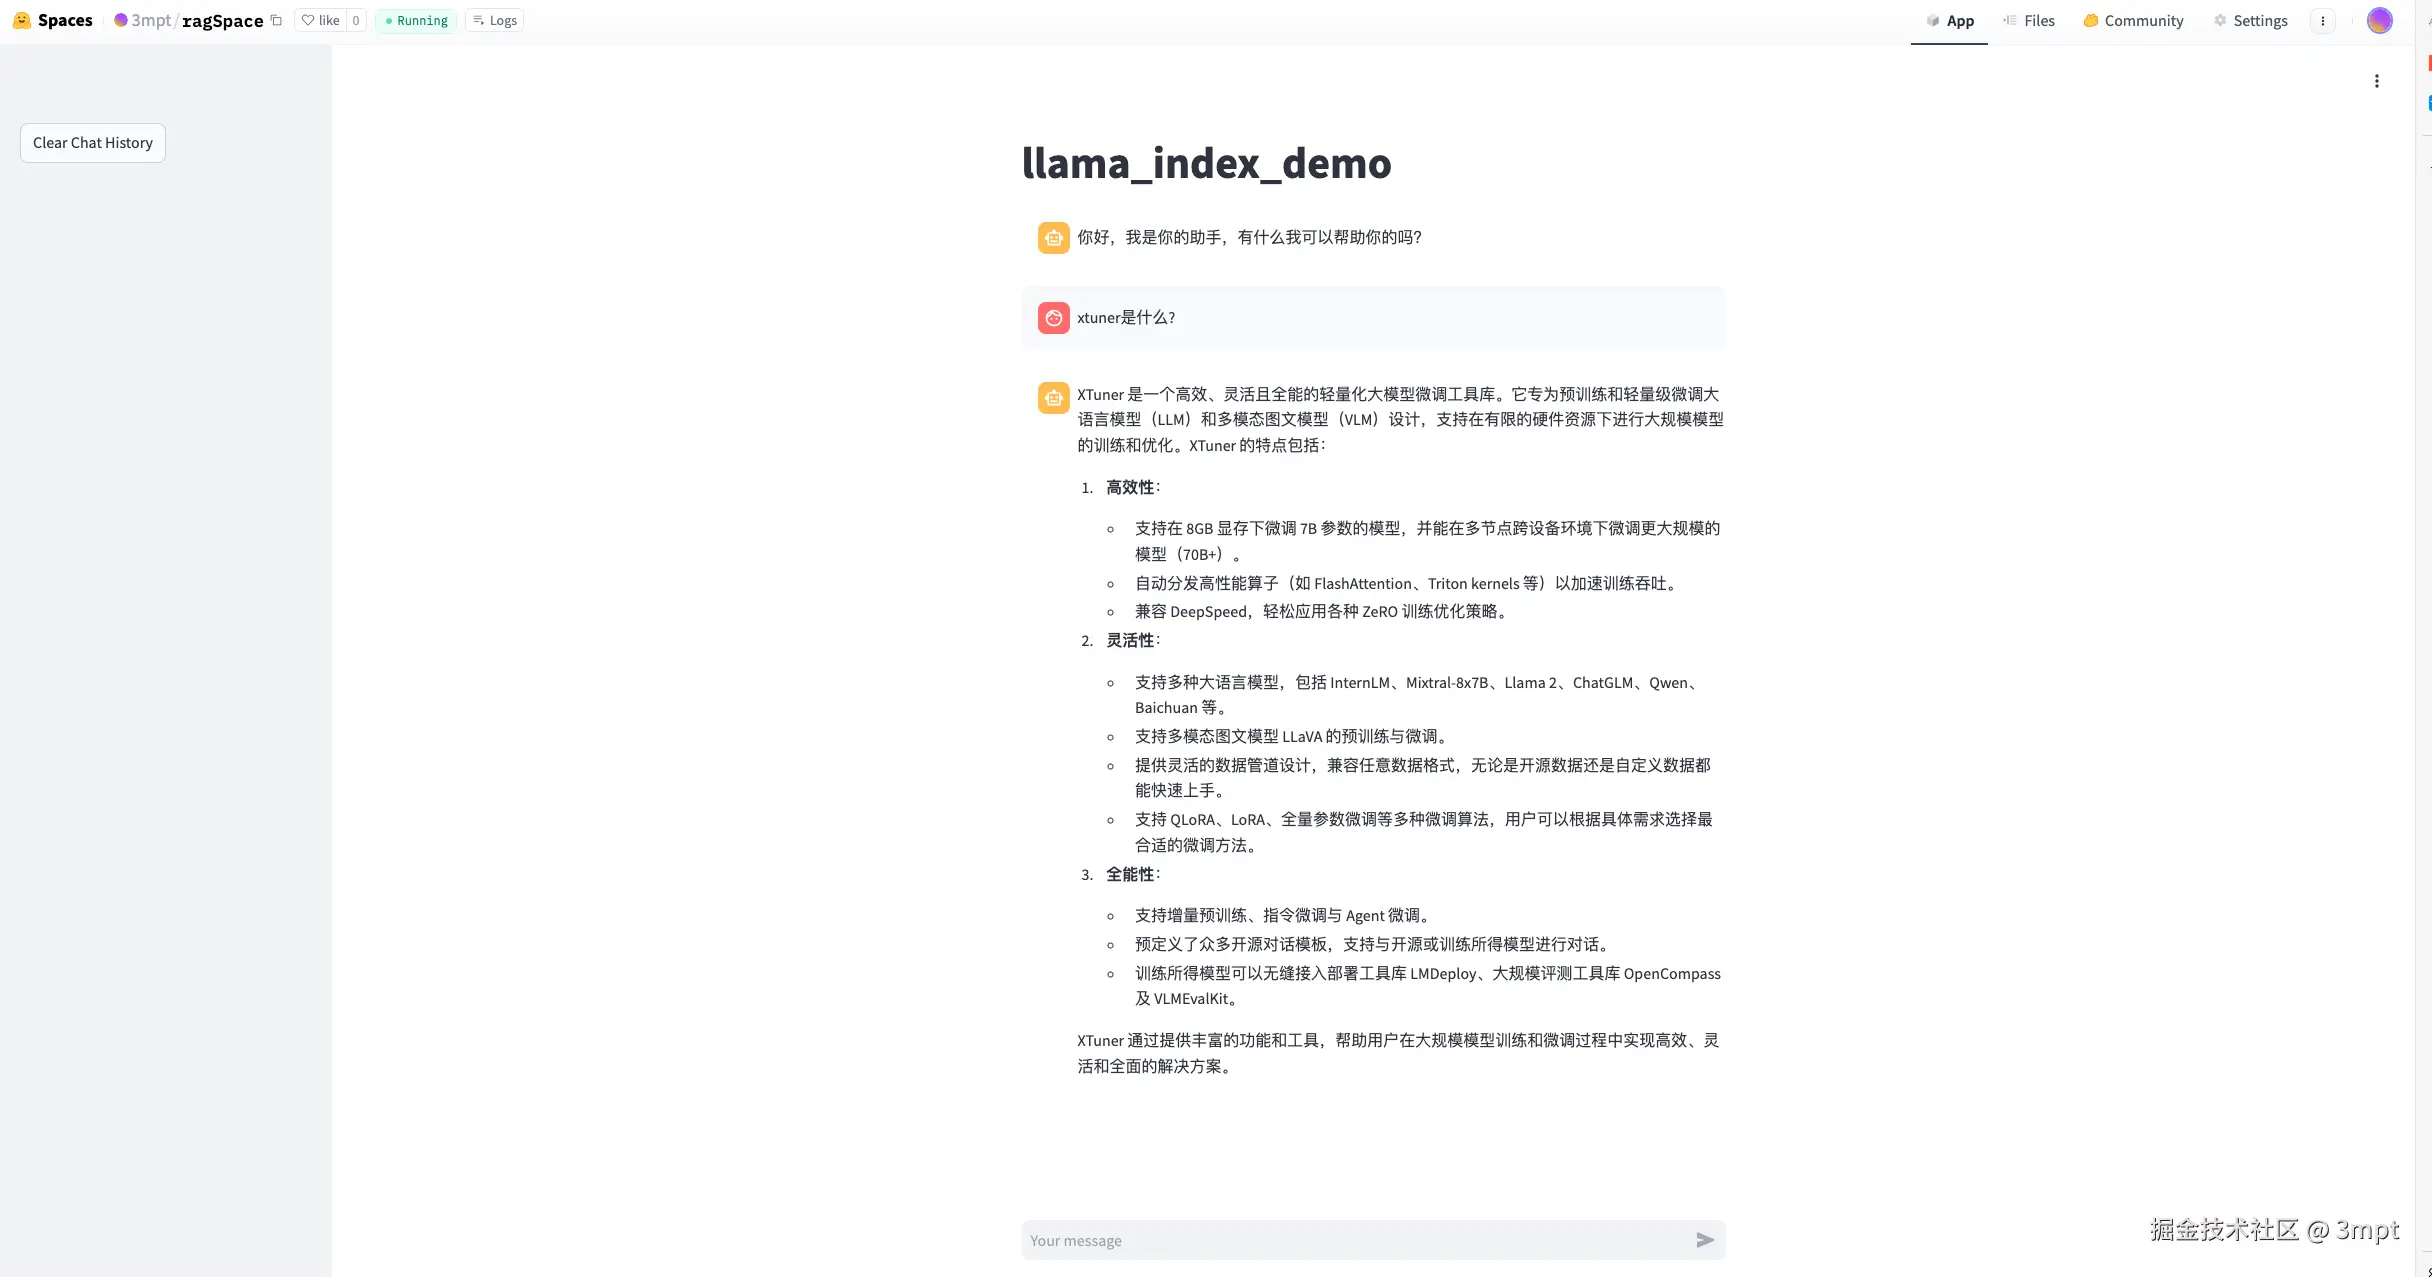Click the robot avatar beside XTuner answer

[x=1053, y=397]
